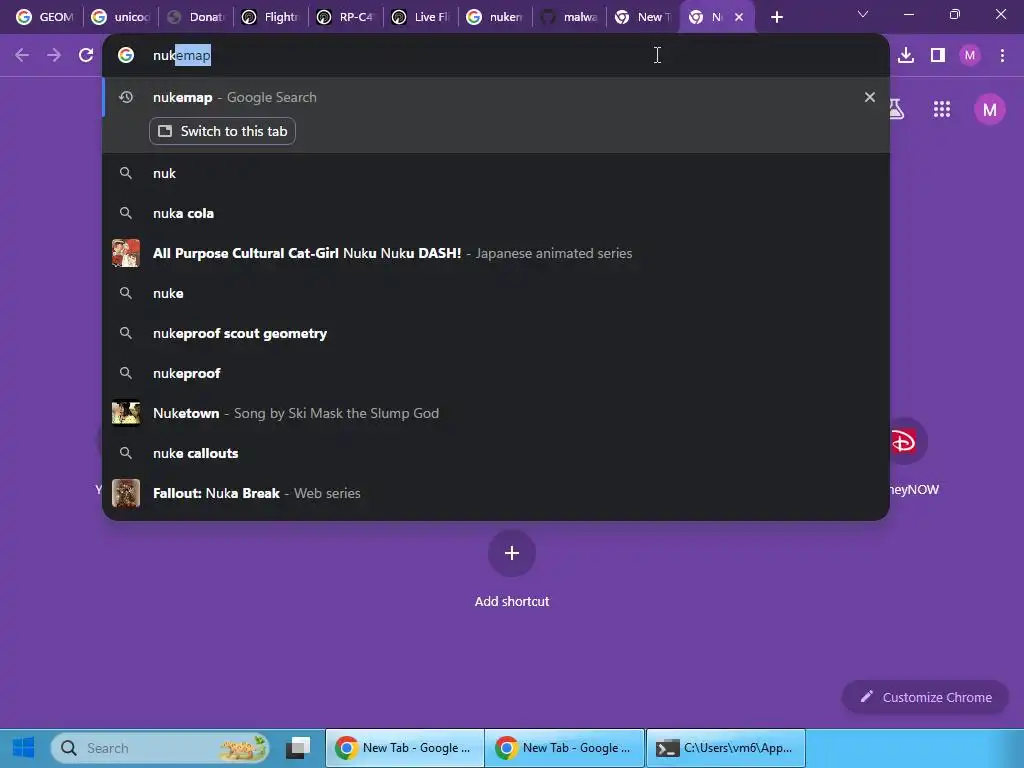1024x768 pixels.
Task: Open the Windows Start menu
Action: pyautogui.click(x=24, y=748)
